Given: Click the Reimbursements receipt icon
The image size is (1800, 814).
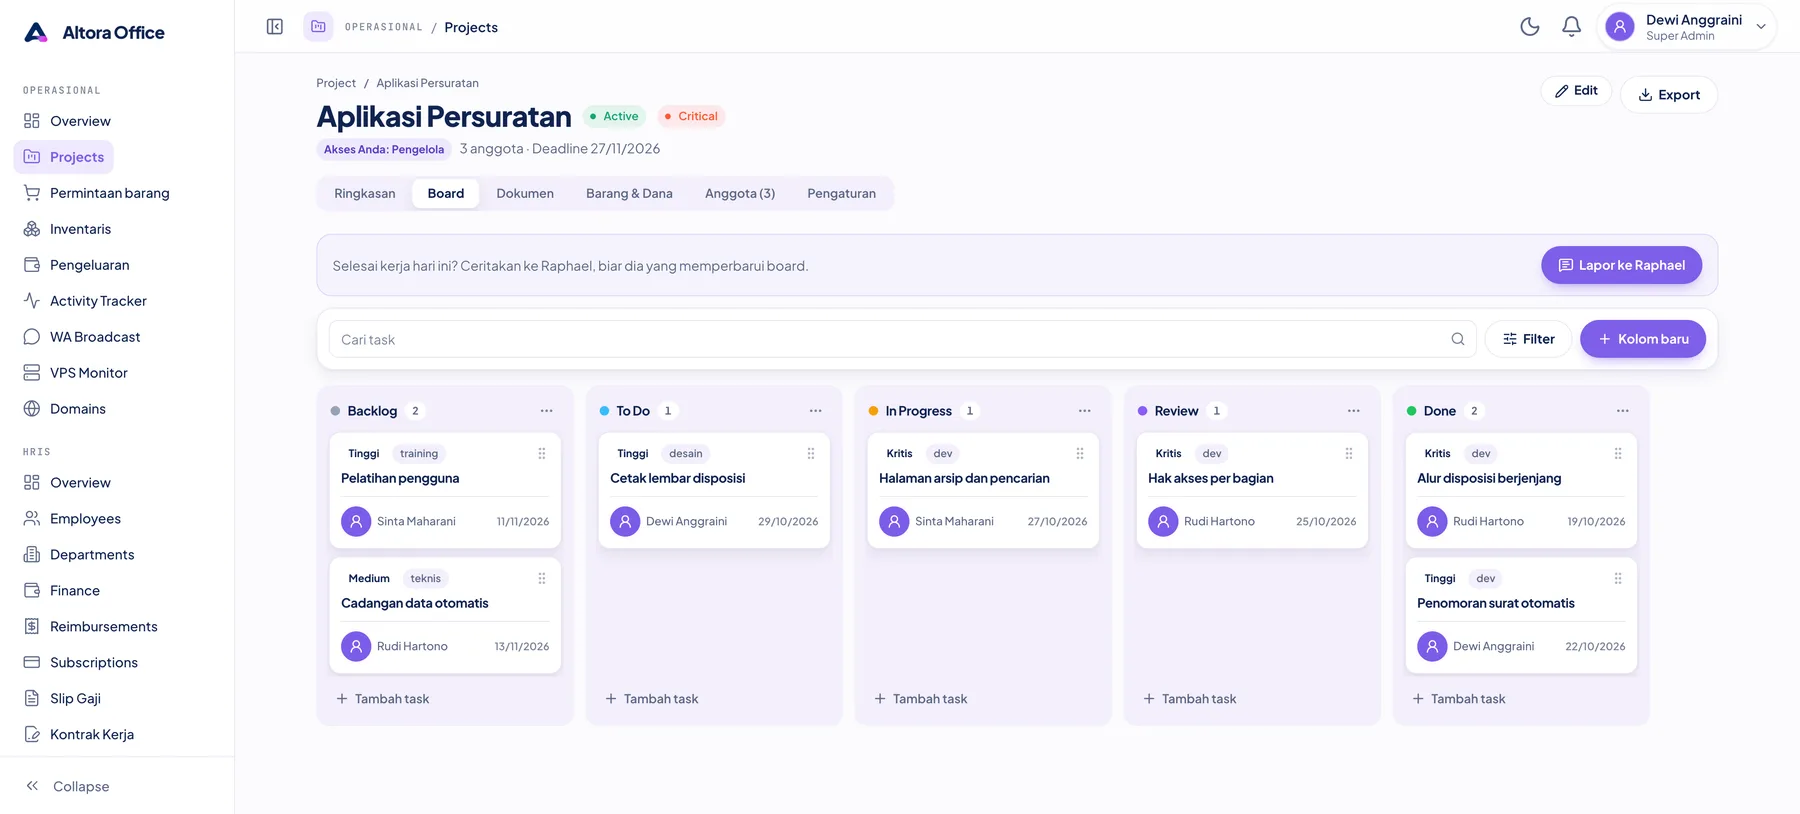Looking at the screenshot, I should (32, 627).
